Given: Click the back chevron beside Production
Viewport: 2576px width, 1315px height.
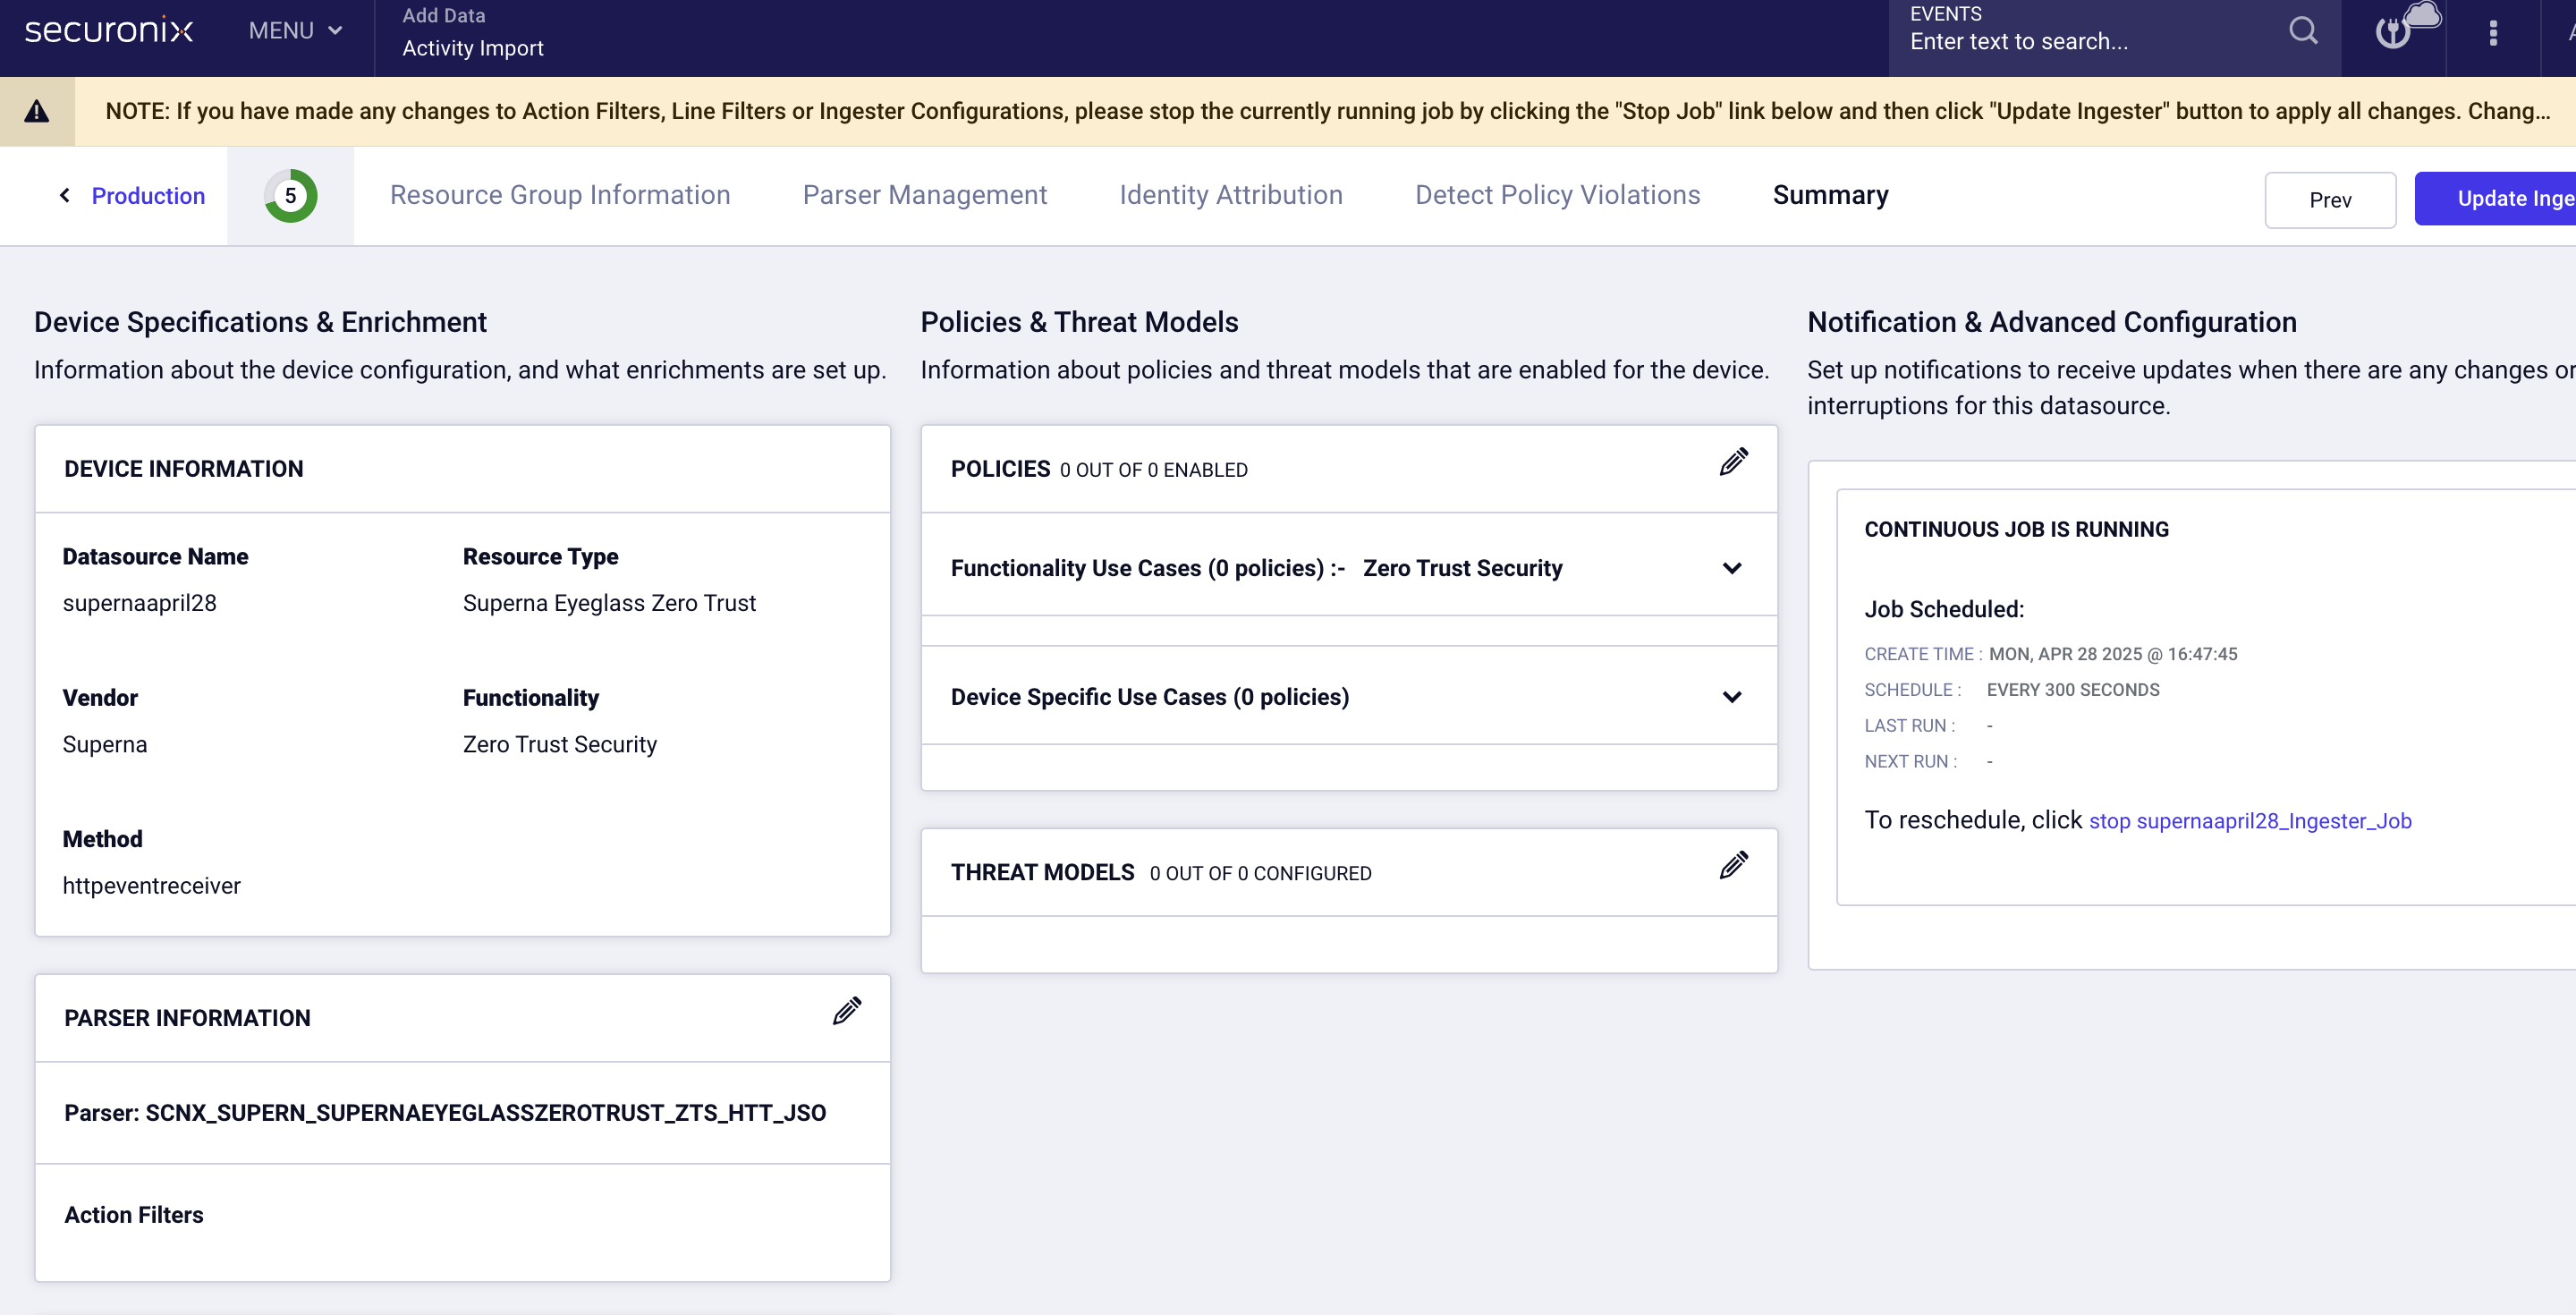Looking at the screenshot, I should pos(65,195).
